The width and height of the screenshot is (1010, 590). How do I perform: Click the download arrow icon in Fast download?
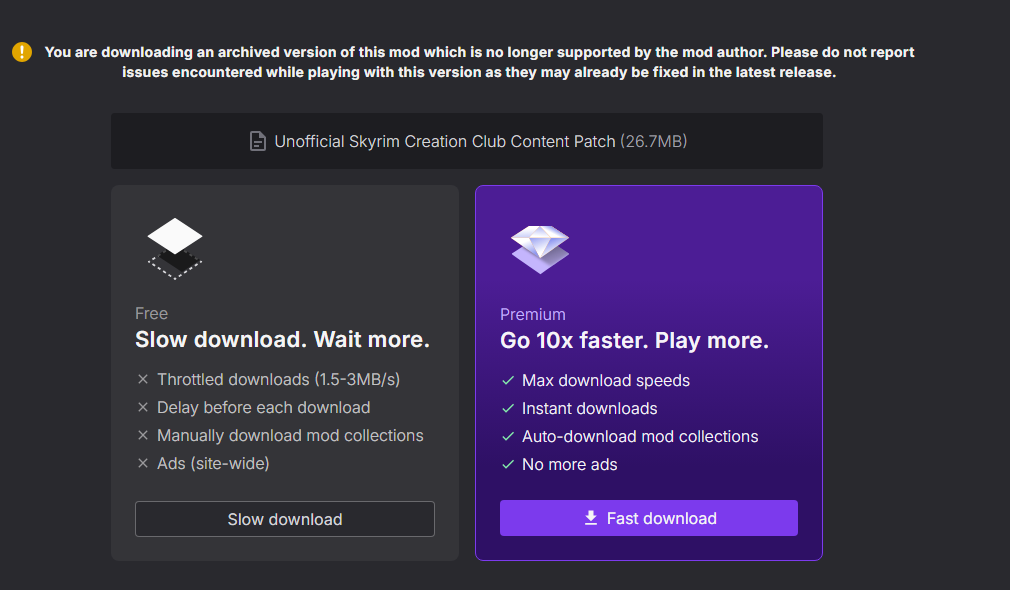pyautogui.click(x=591, y=518)
